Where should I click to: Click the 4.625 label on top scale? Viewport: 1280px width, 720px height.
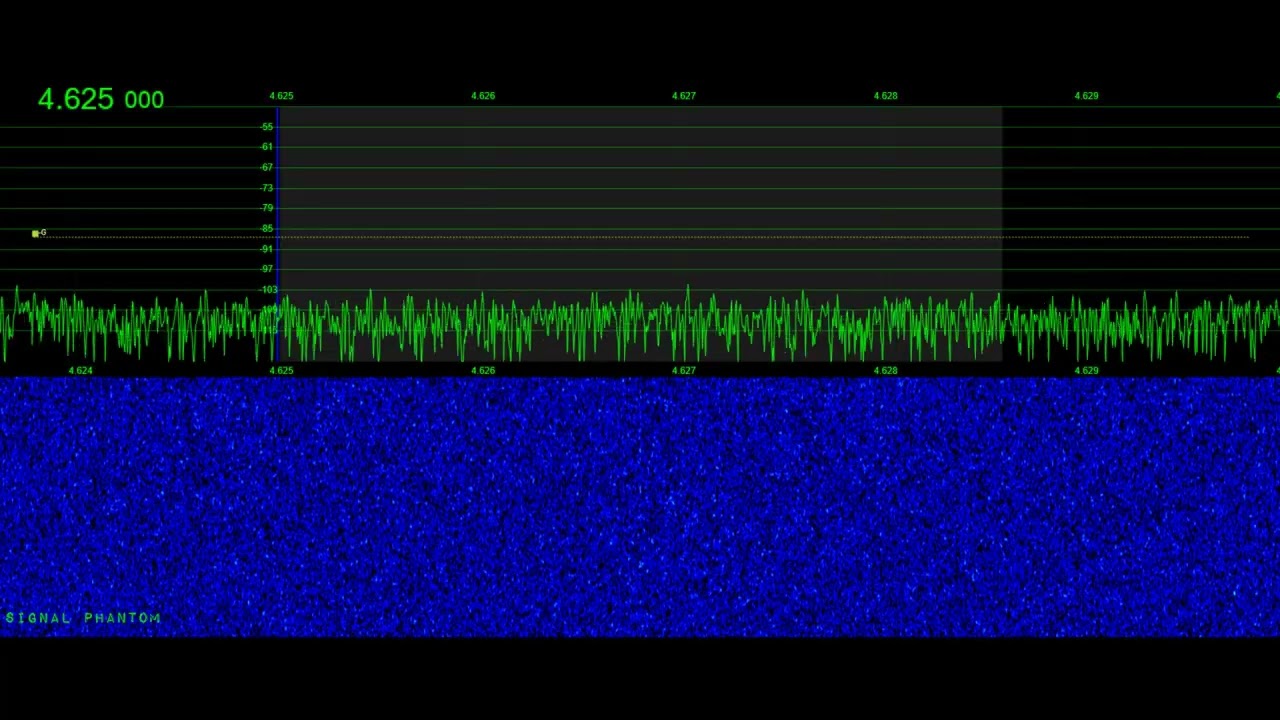tap(282, 96)
